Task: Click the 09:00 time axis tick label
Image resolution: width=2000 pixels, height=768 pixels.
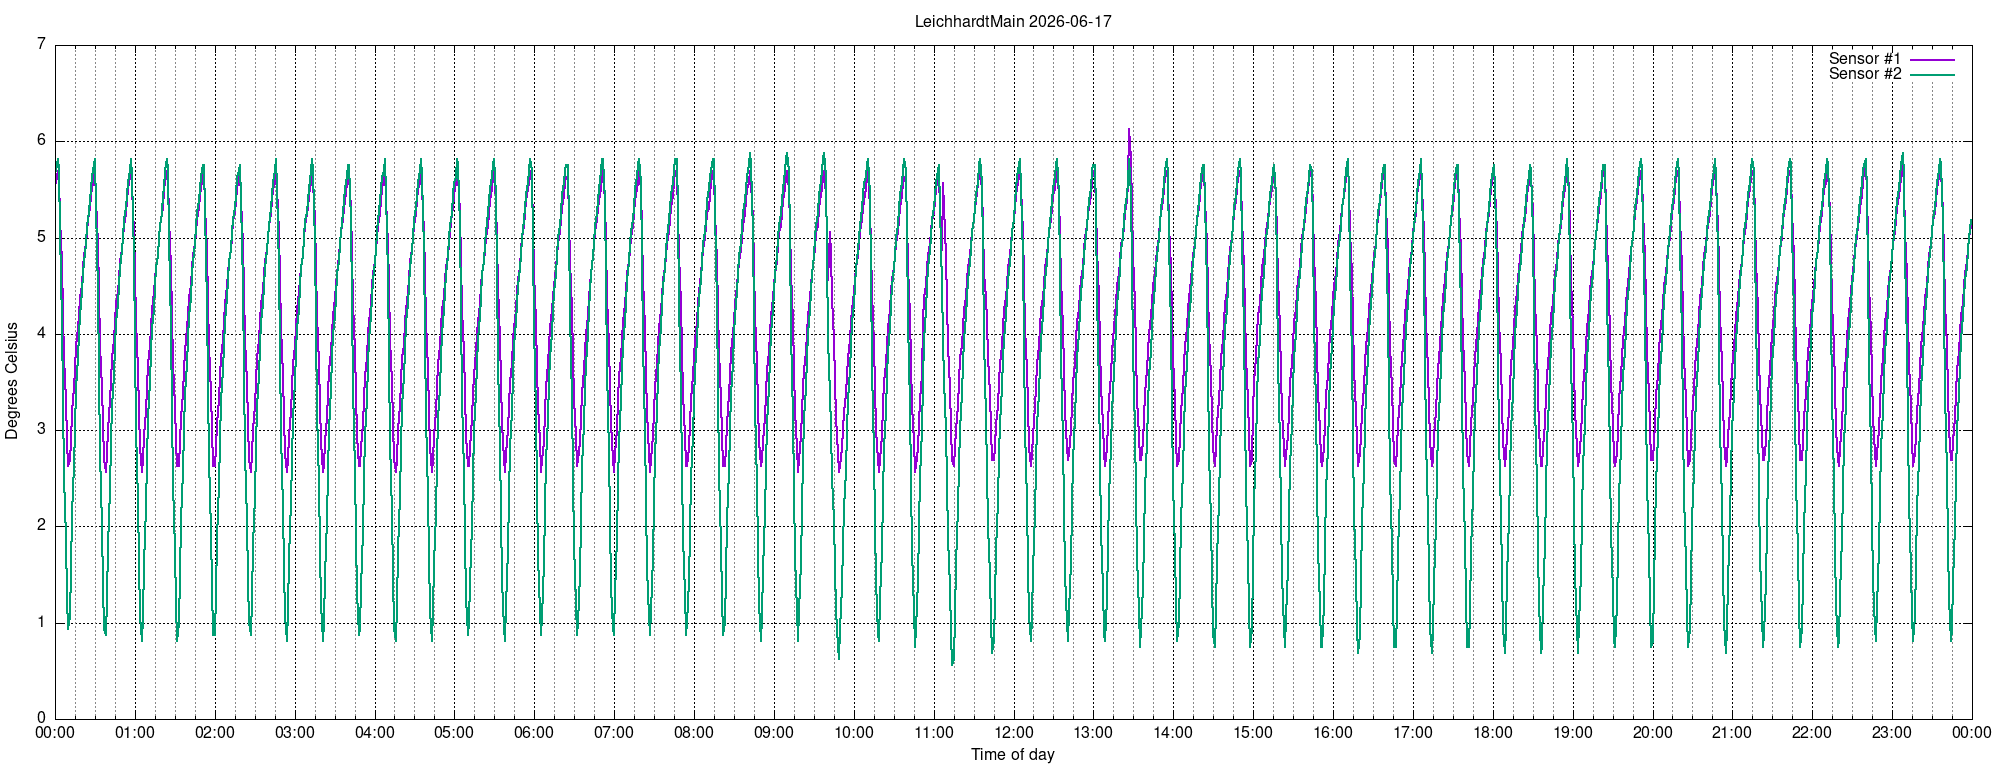Action: click(x=774, y=732)
